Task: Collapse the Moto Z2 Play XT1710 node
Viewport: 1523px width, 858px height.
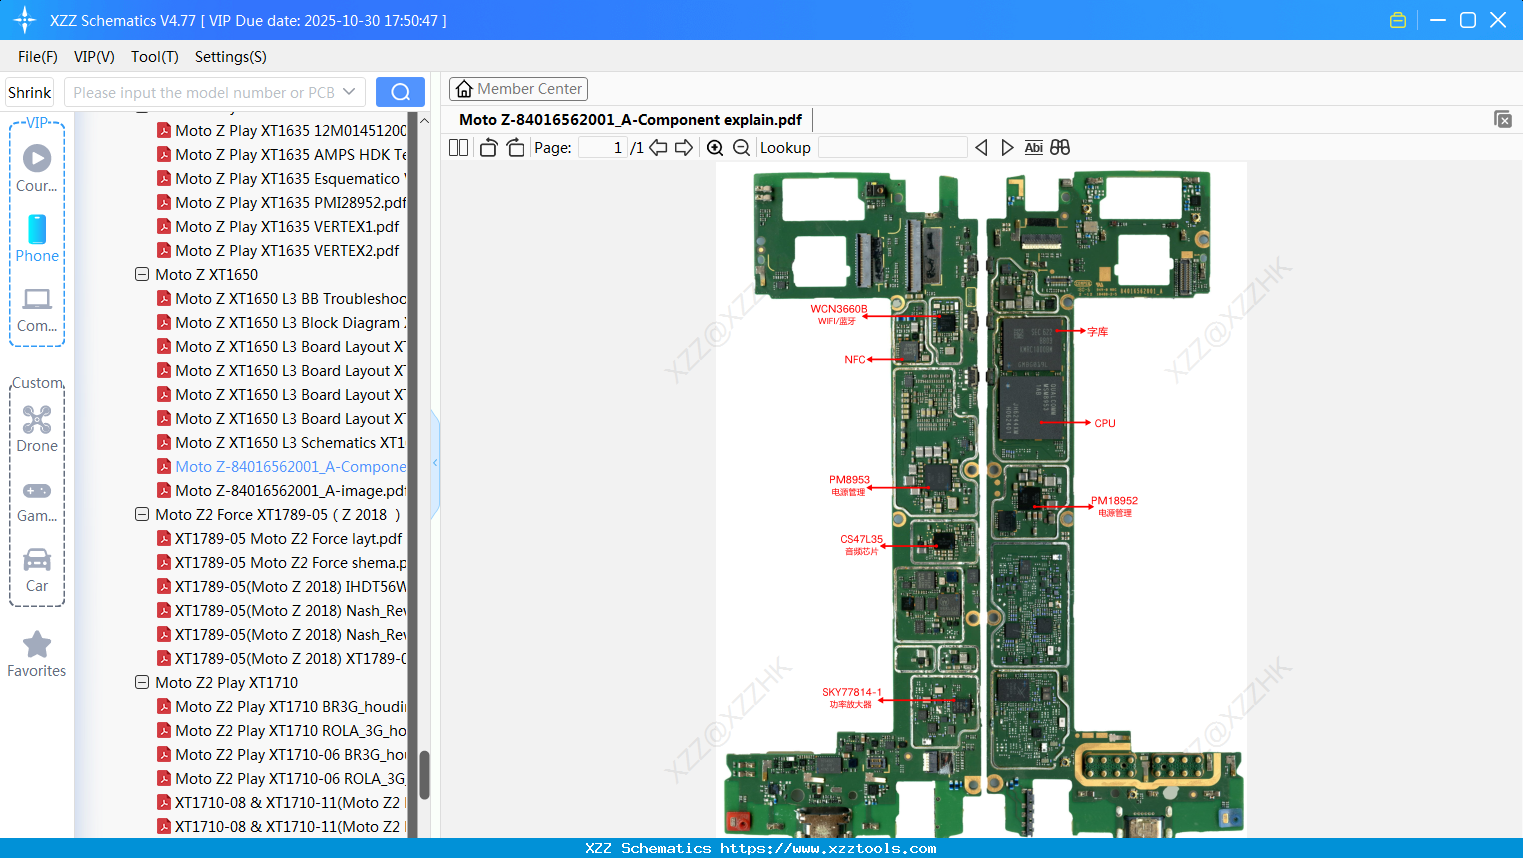Action: tap(141, 682)
